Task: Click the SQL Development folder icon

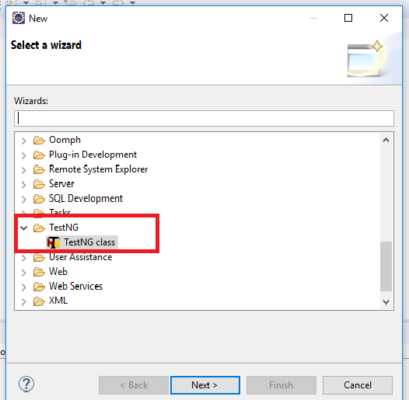Action: point(39,199)
